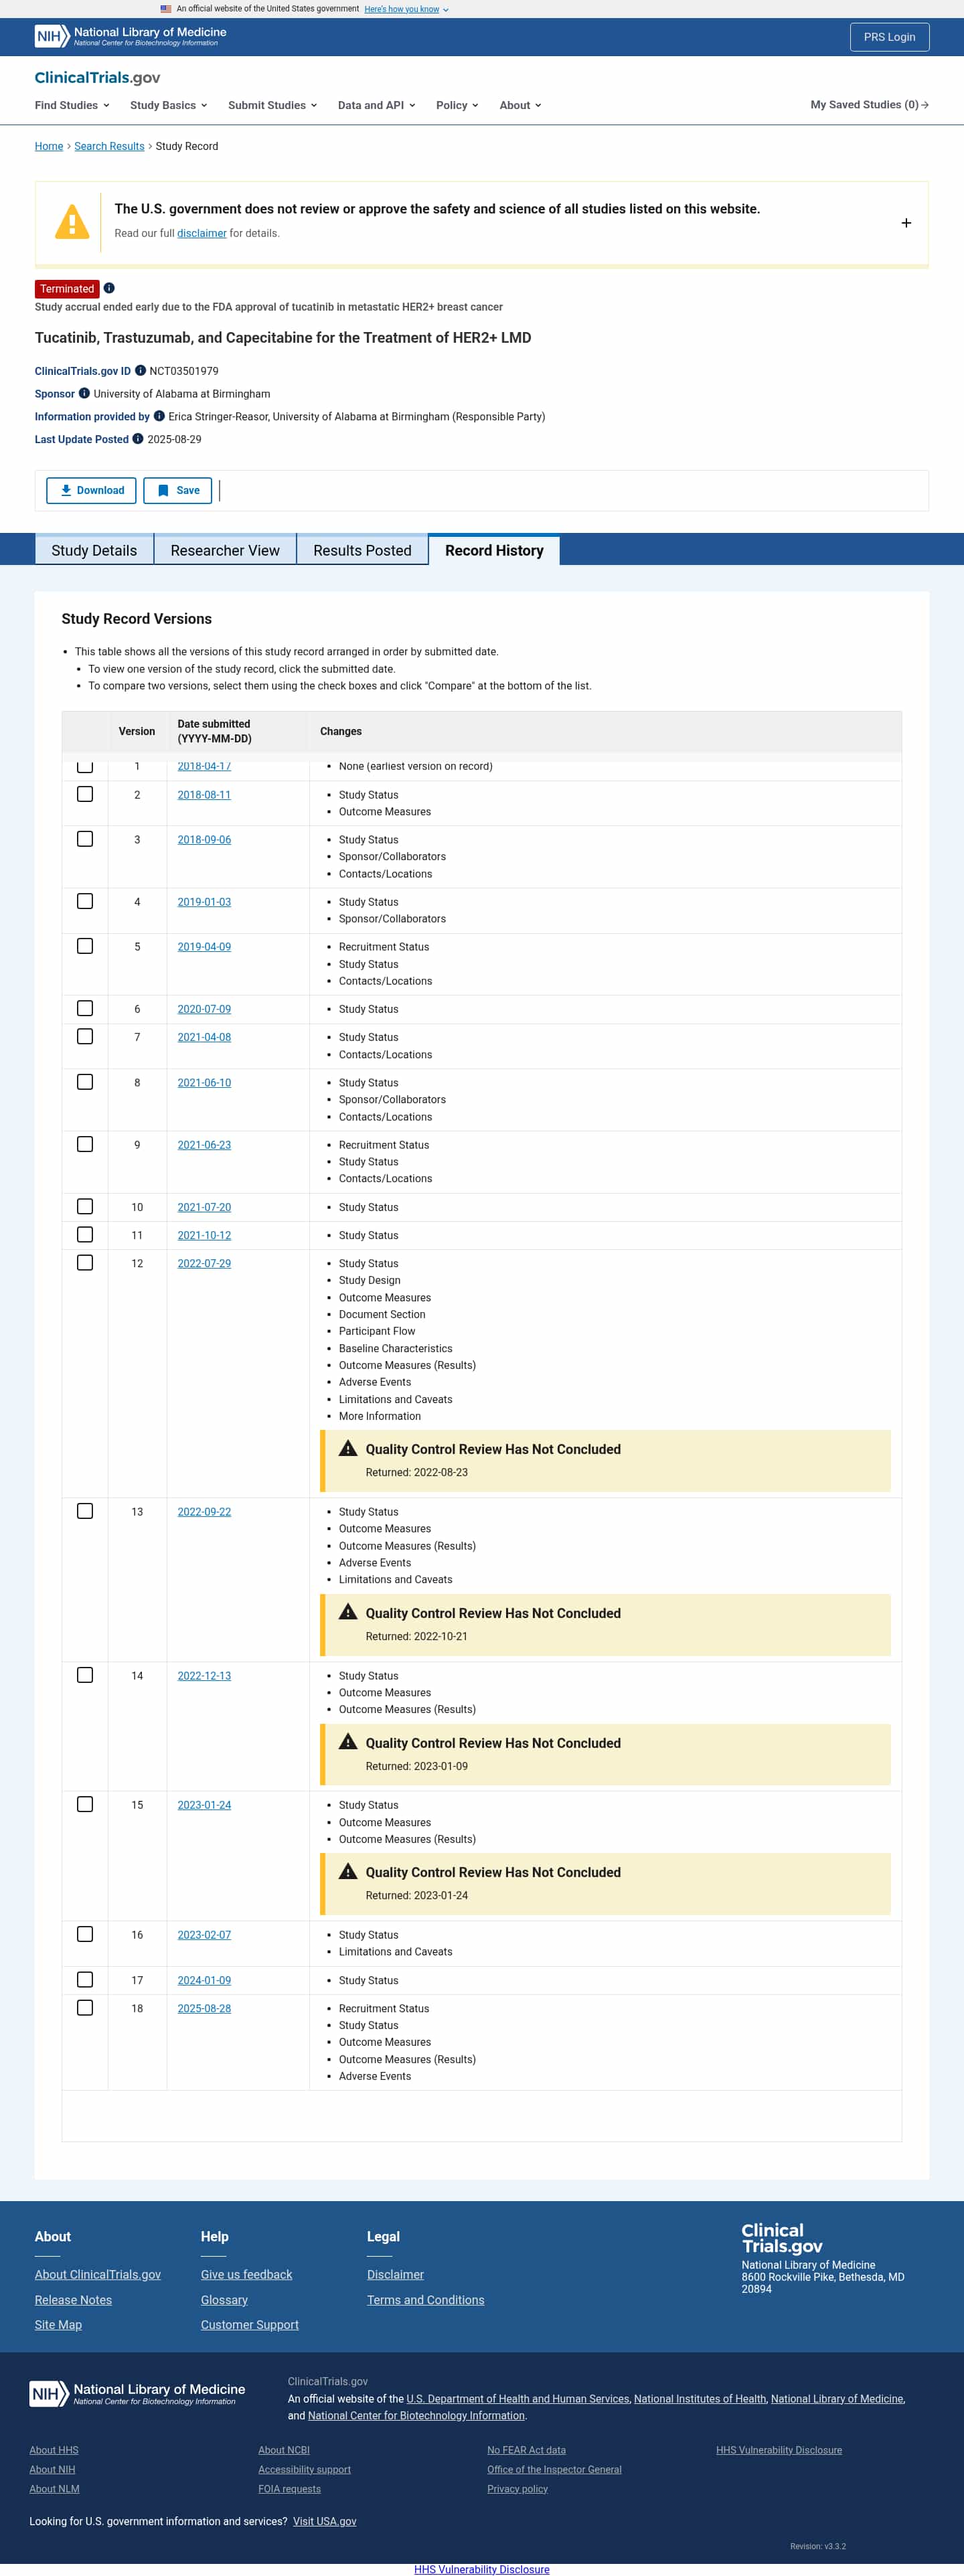Click the NIH National Library of Medicine logo

131,36
